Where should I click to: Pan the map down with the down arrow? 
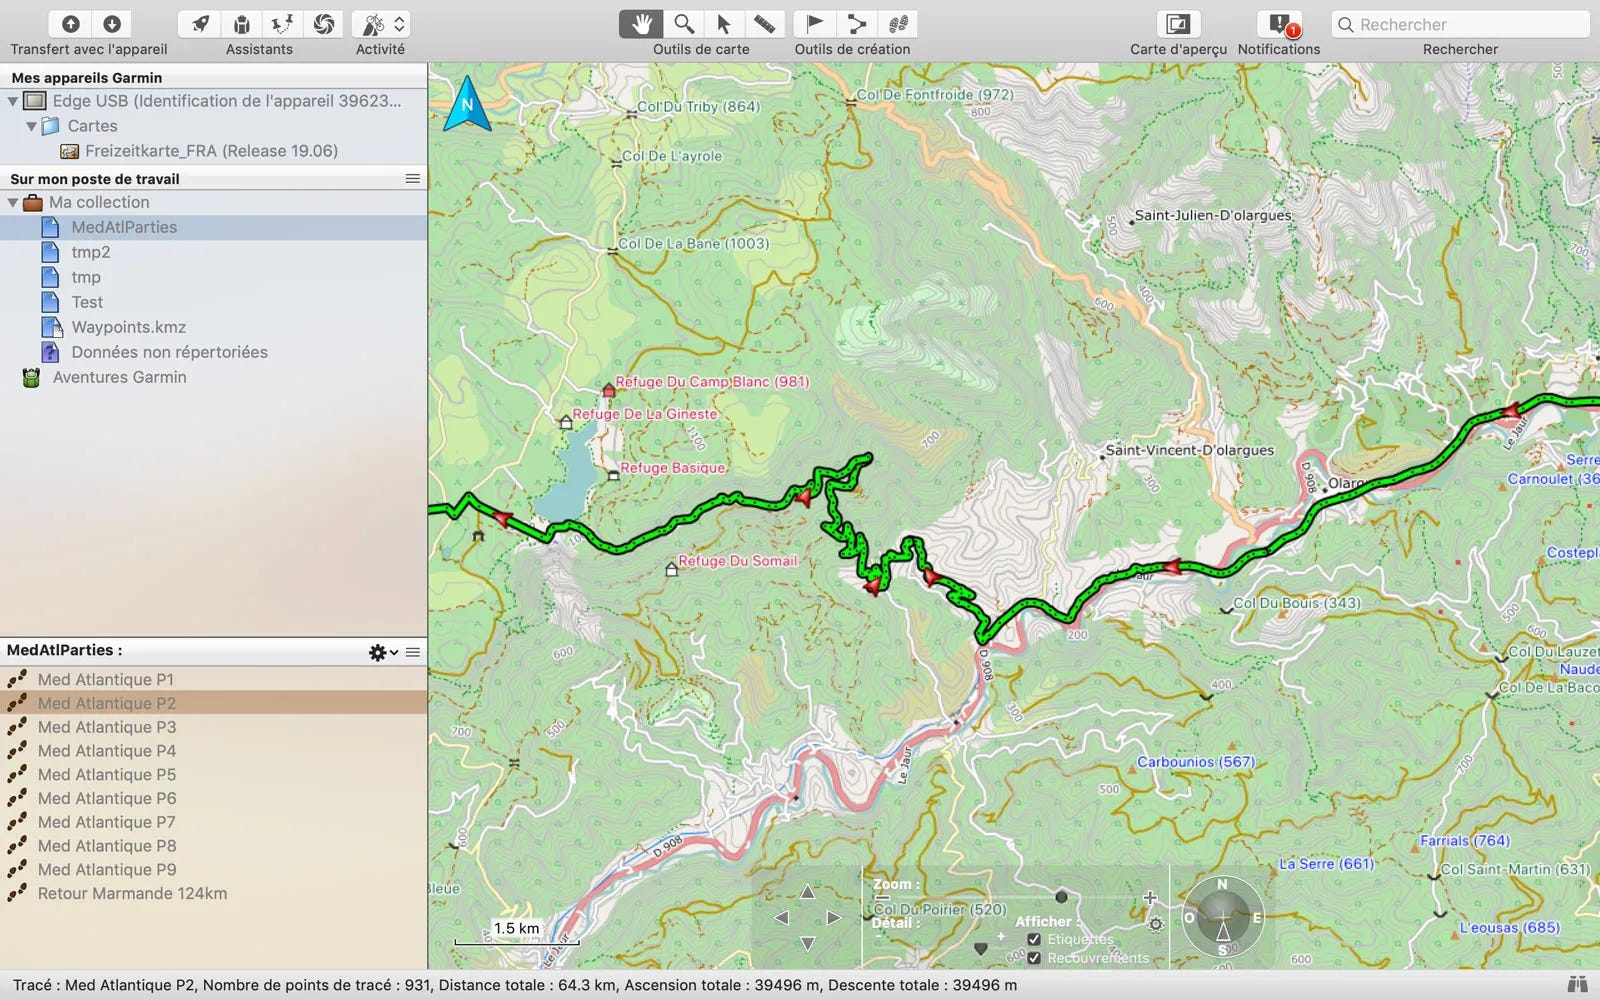click(x=807, y=943)
